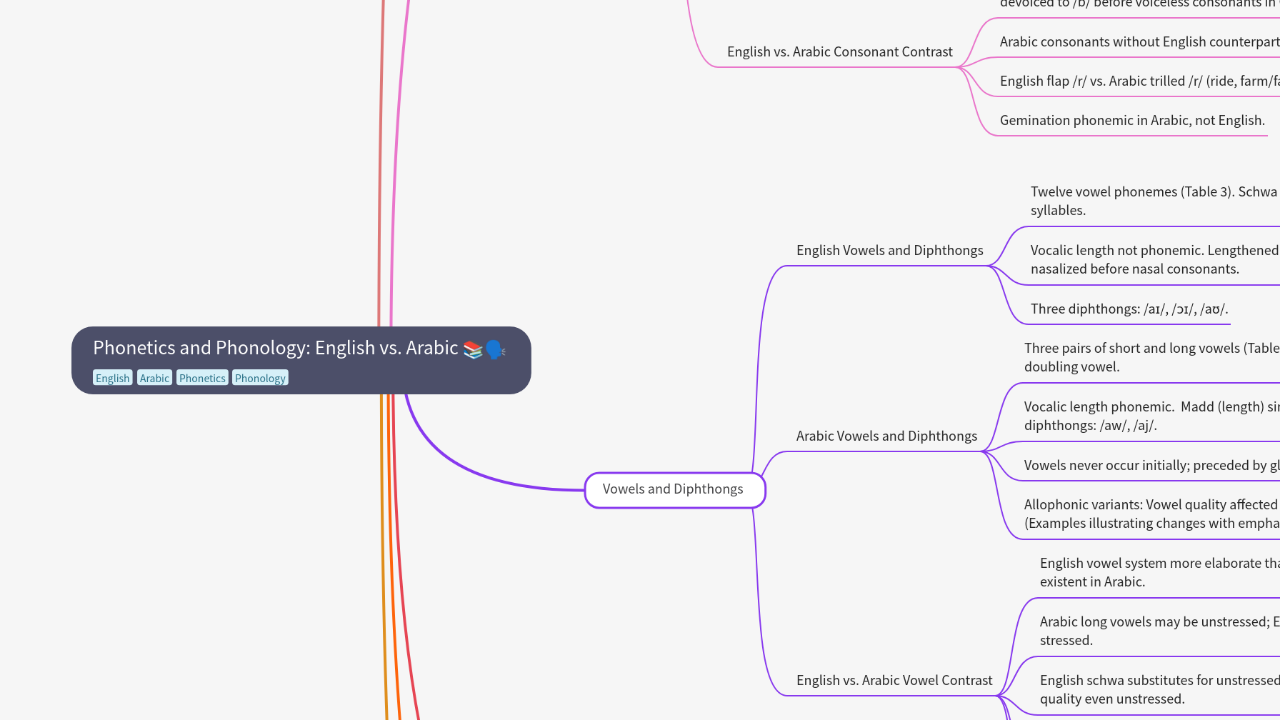Select 'English schwa substitutes' leaf node
Screen dimensions: 1280x720
pyautogui.click(x=1158, y=689)
